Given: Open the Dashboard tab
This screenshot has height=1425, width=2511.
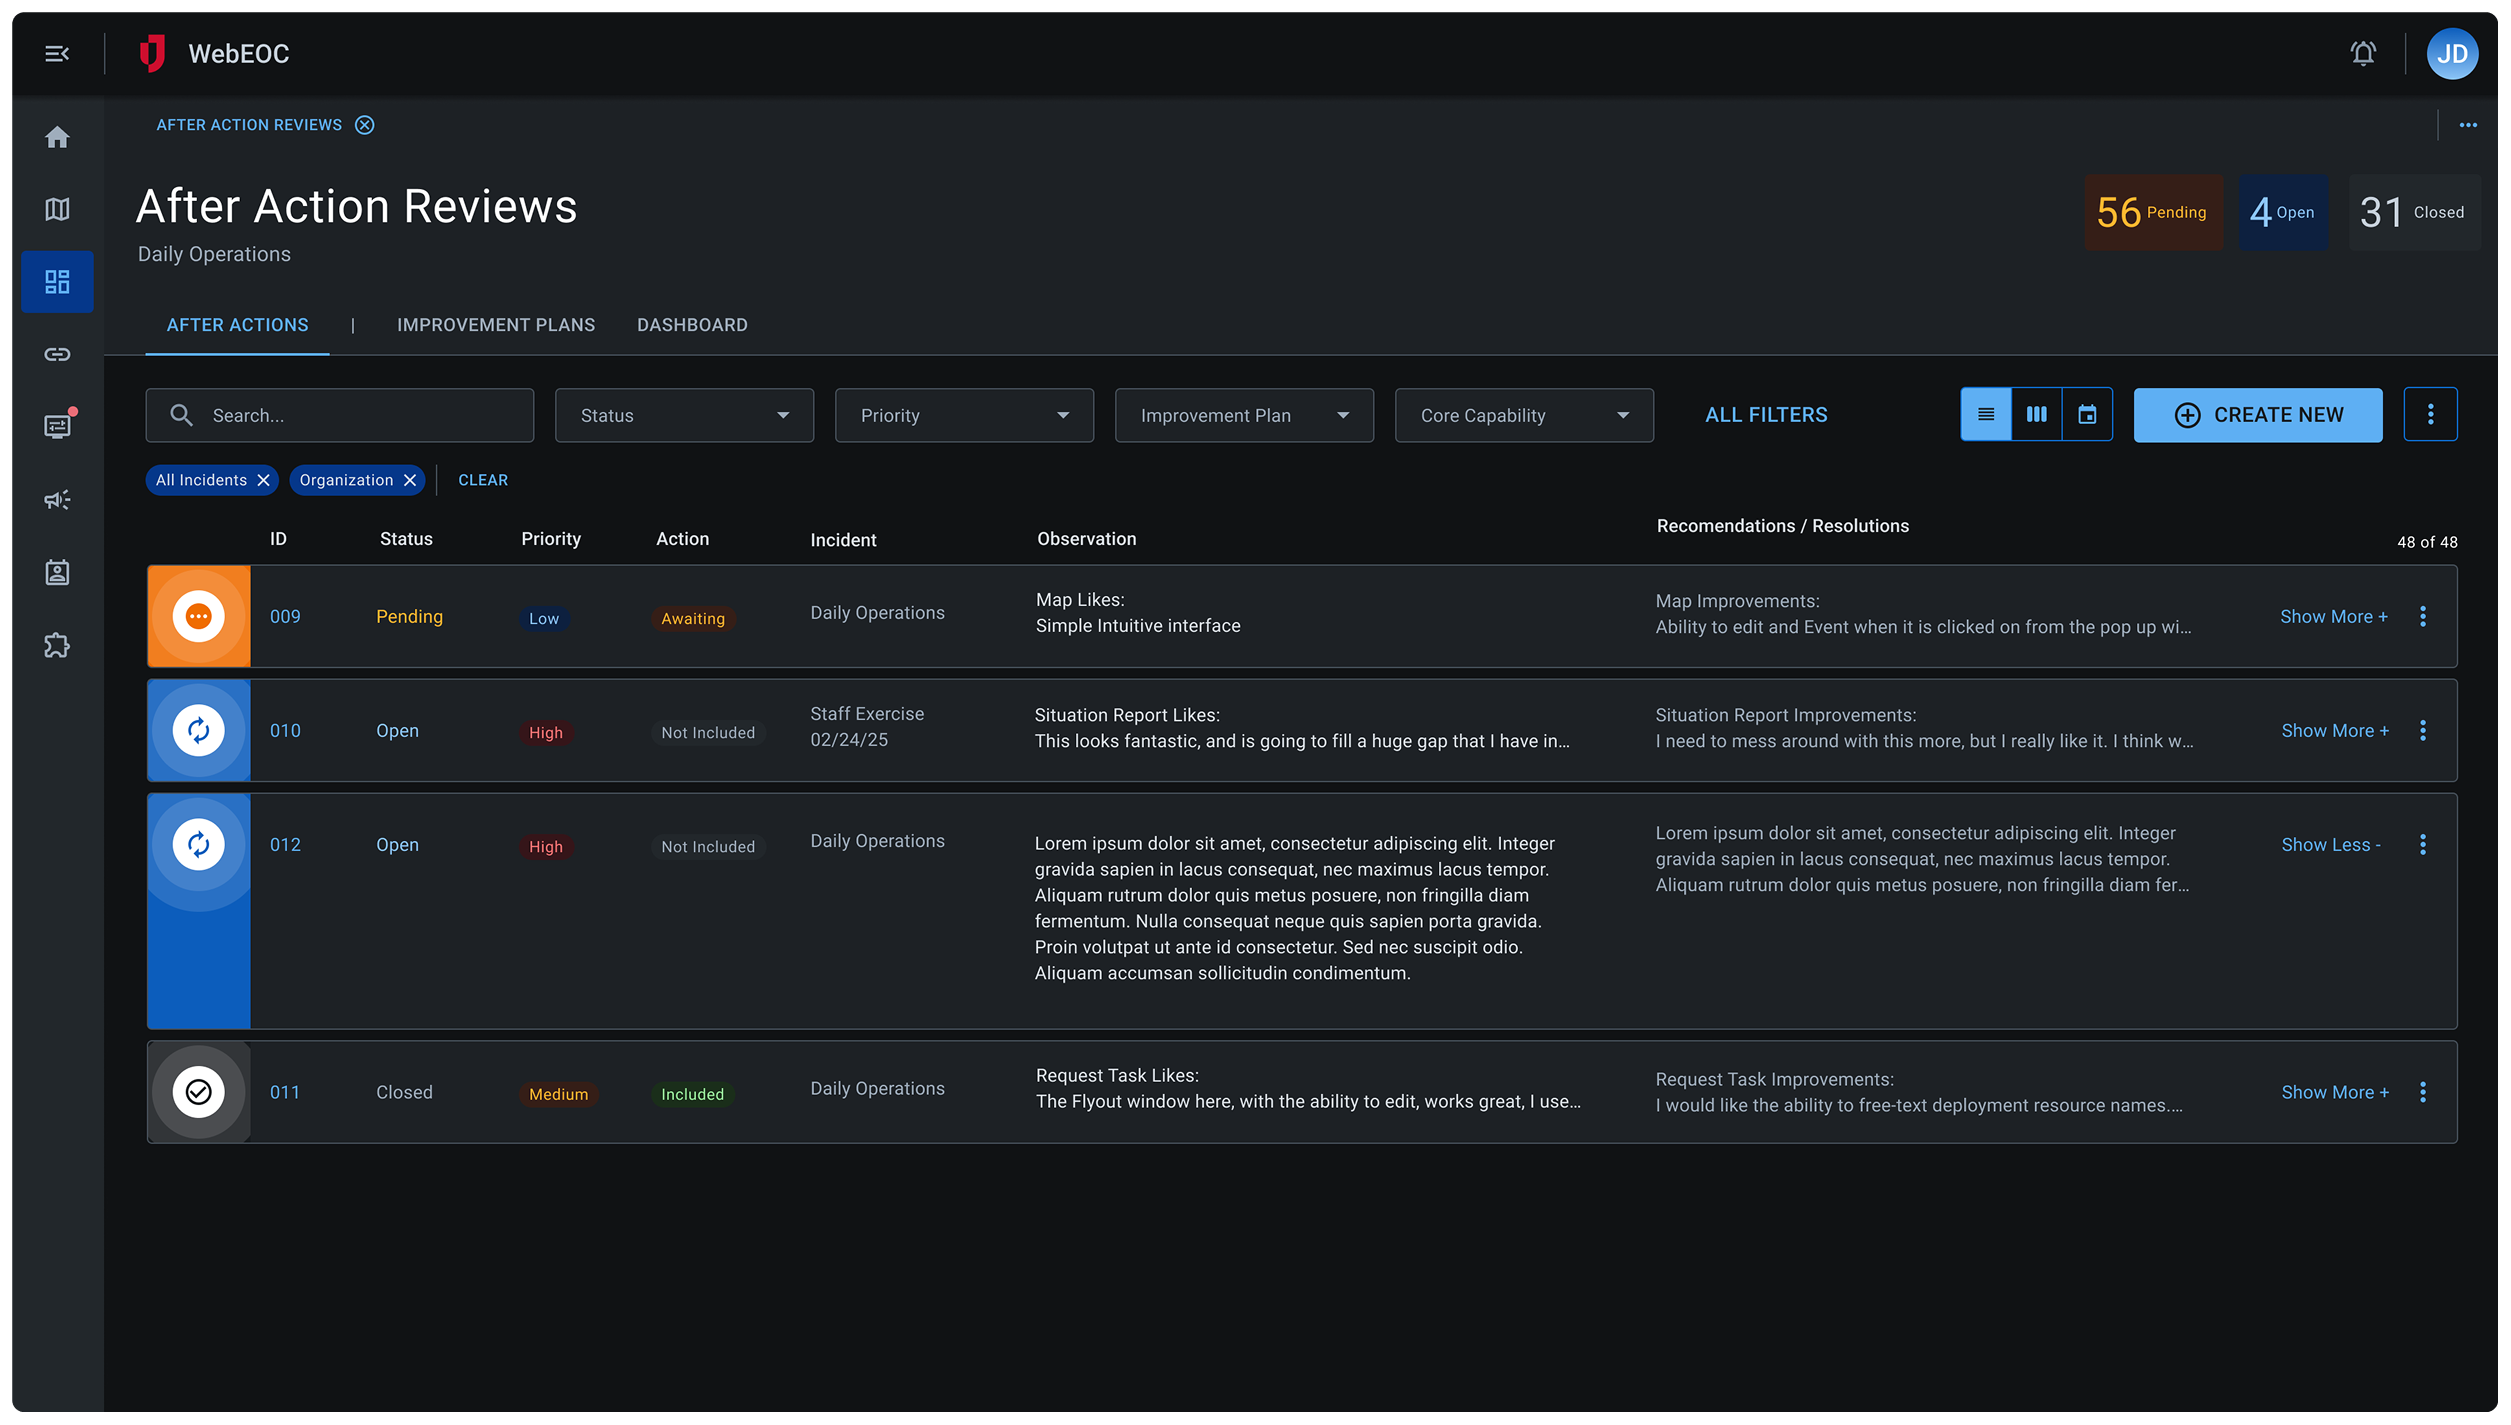Looking at the screenshot, I should pyautogui.click(x=692, y=325).
